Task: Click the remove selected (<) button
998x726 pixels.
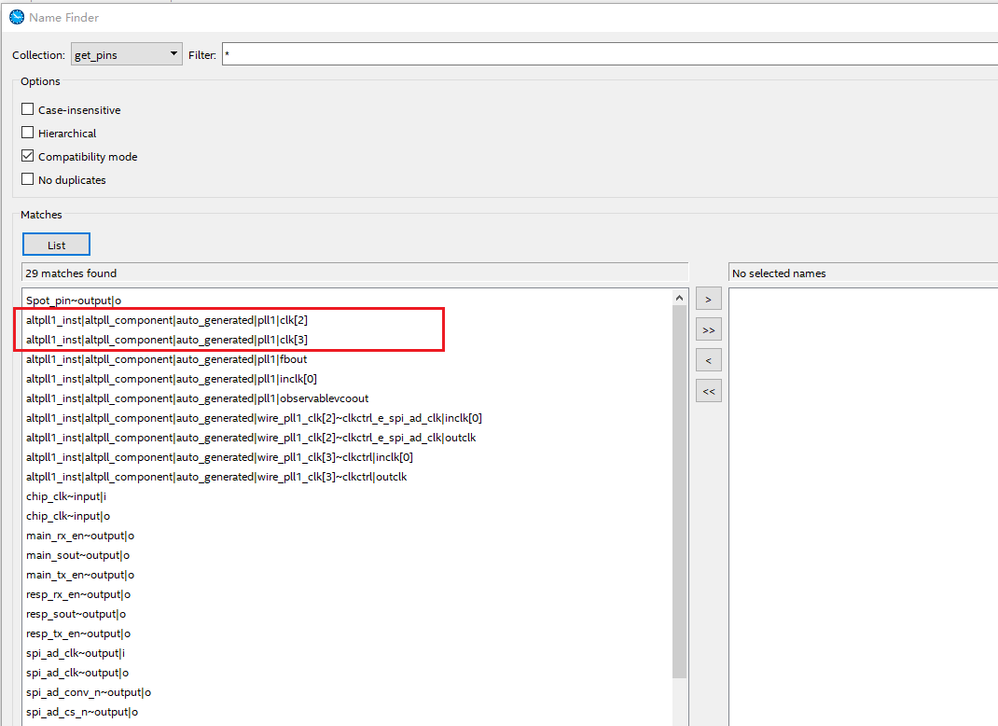Action: click(x=708, y=360)
